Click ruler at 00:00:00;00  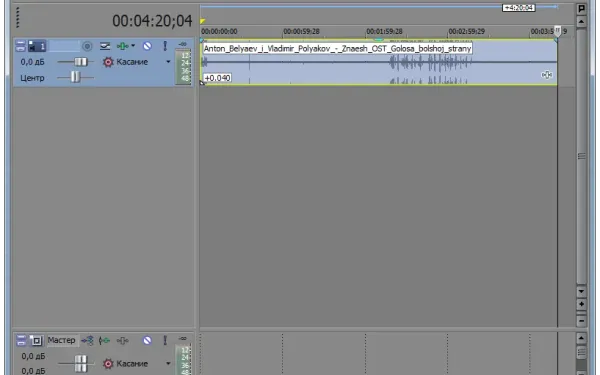coord(219,31)
